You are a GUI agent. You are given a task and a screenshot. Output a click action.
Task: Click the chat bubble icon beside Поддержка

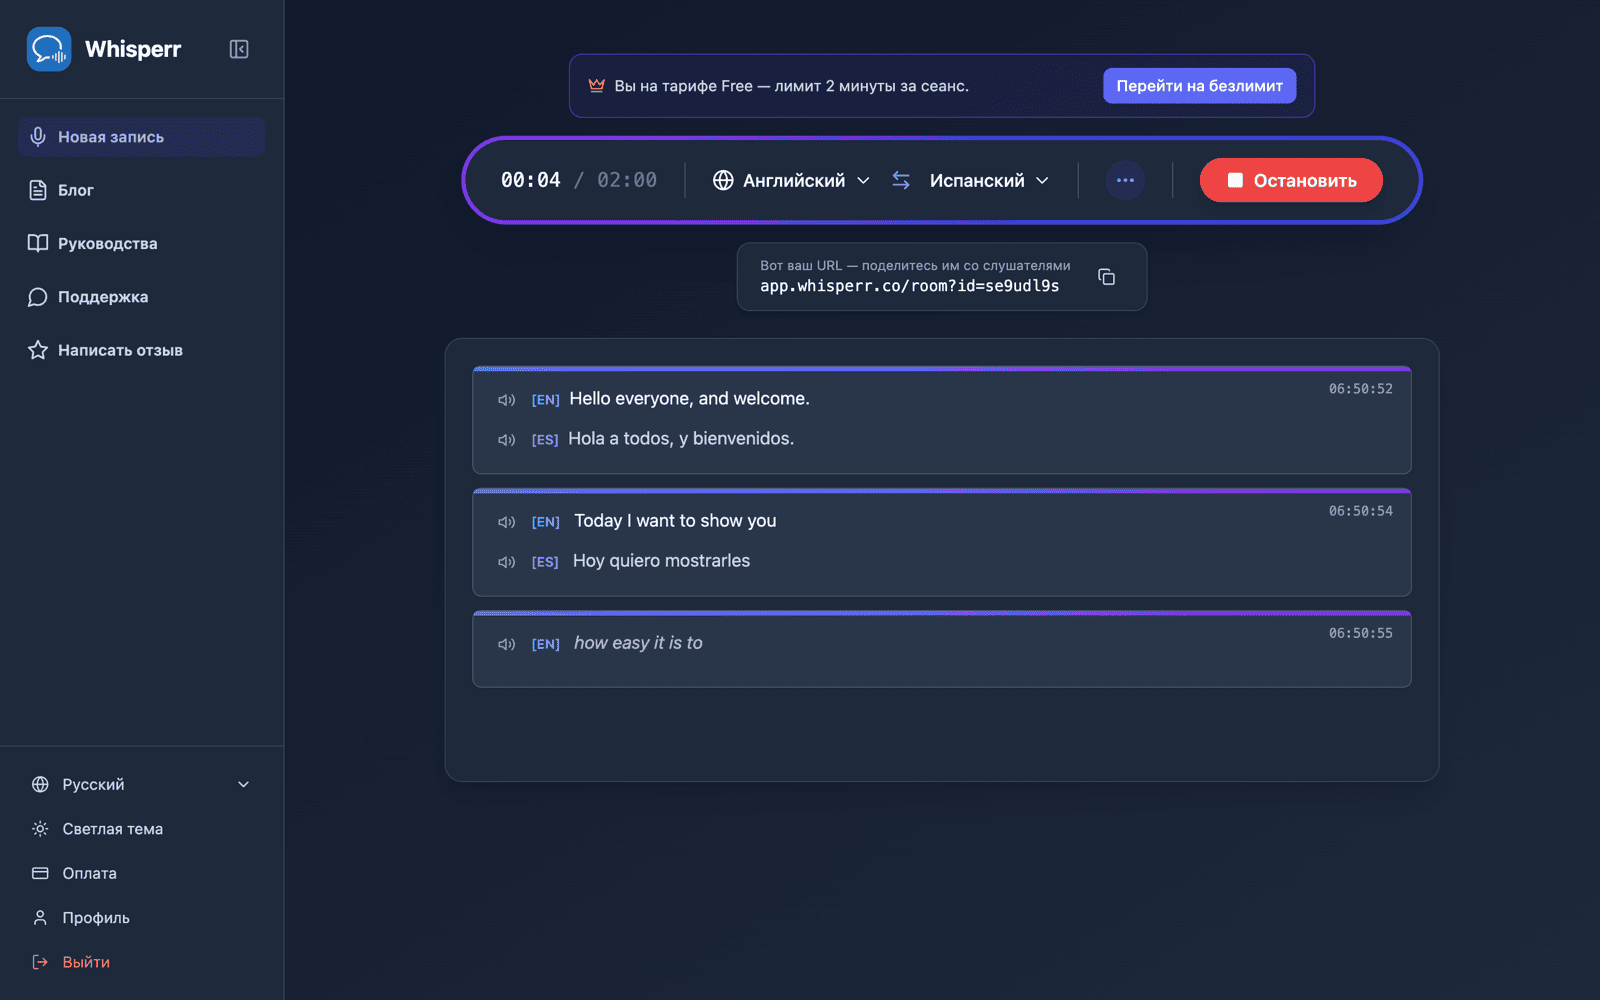38,297
